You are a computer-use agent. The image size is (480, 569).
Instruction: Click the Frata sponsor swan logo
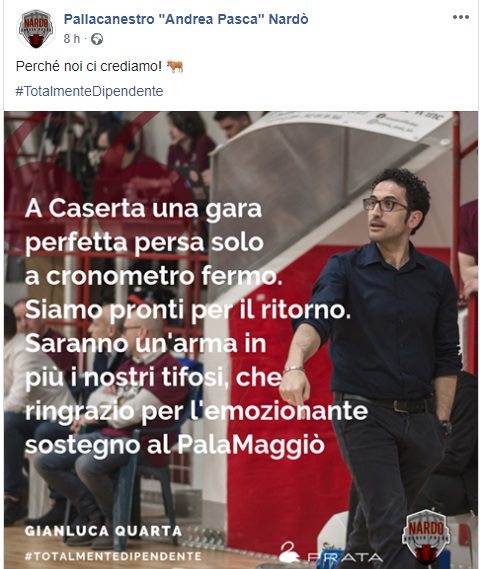(288, 552)
